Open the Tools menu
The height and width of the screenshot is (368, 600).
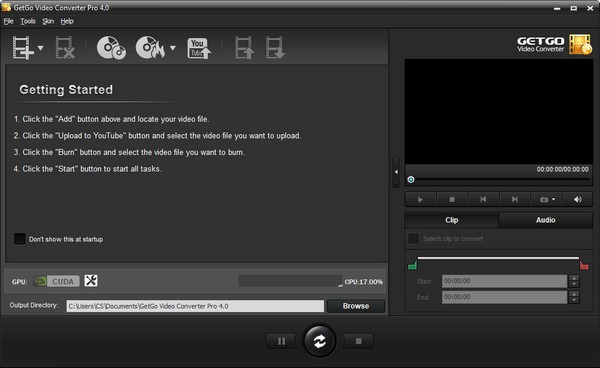click(28, 21)
